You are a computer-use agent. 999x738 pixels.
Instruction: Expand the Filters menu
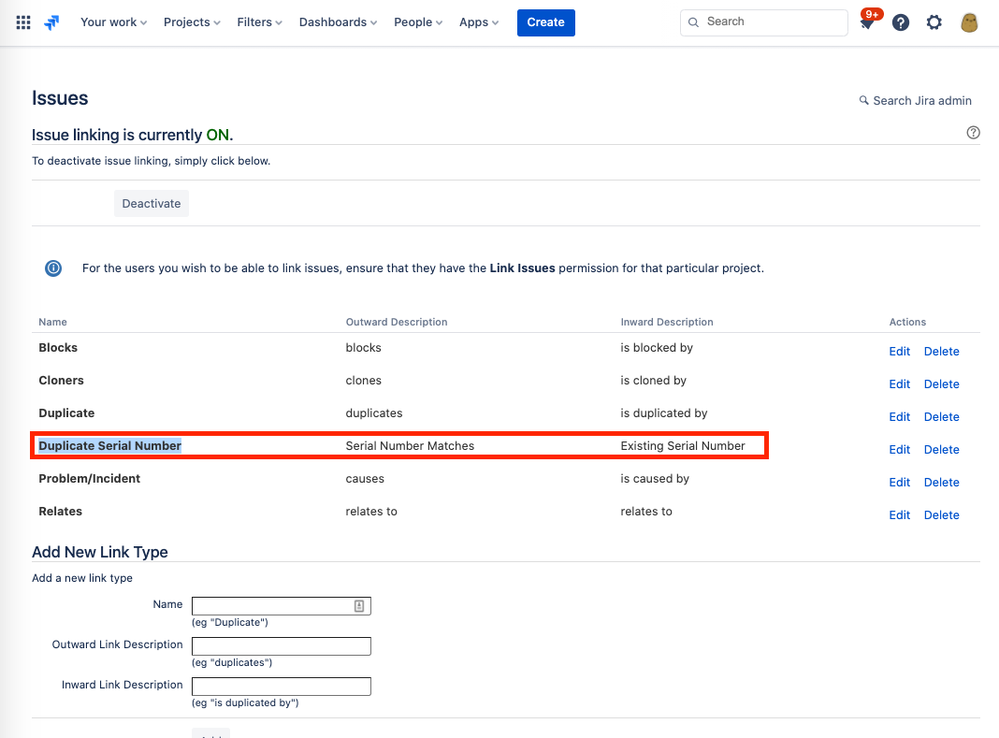[x=259, y=22]
